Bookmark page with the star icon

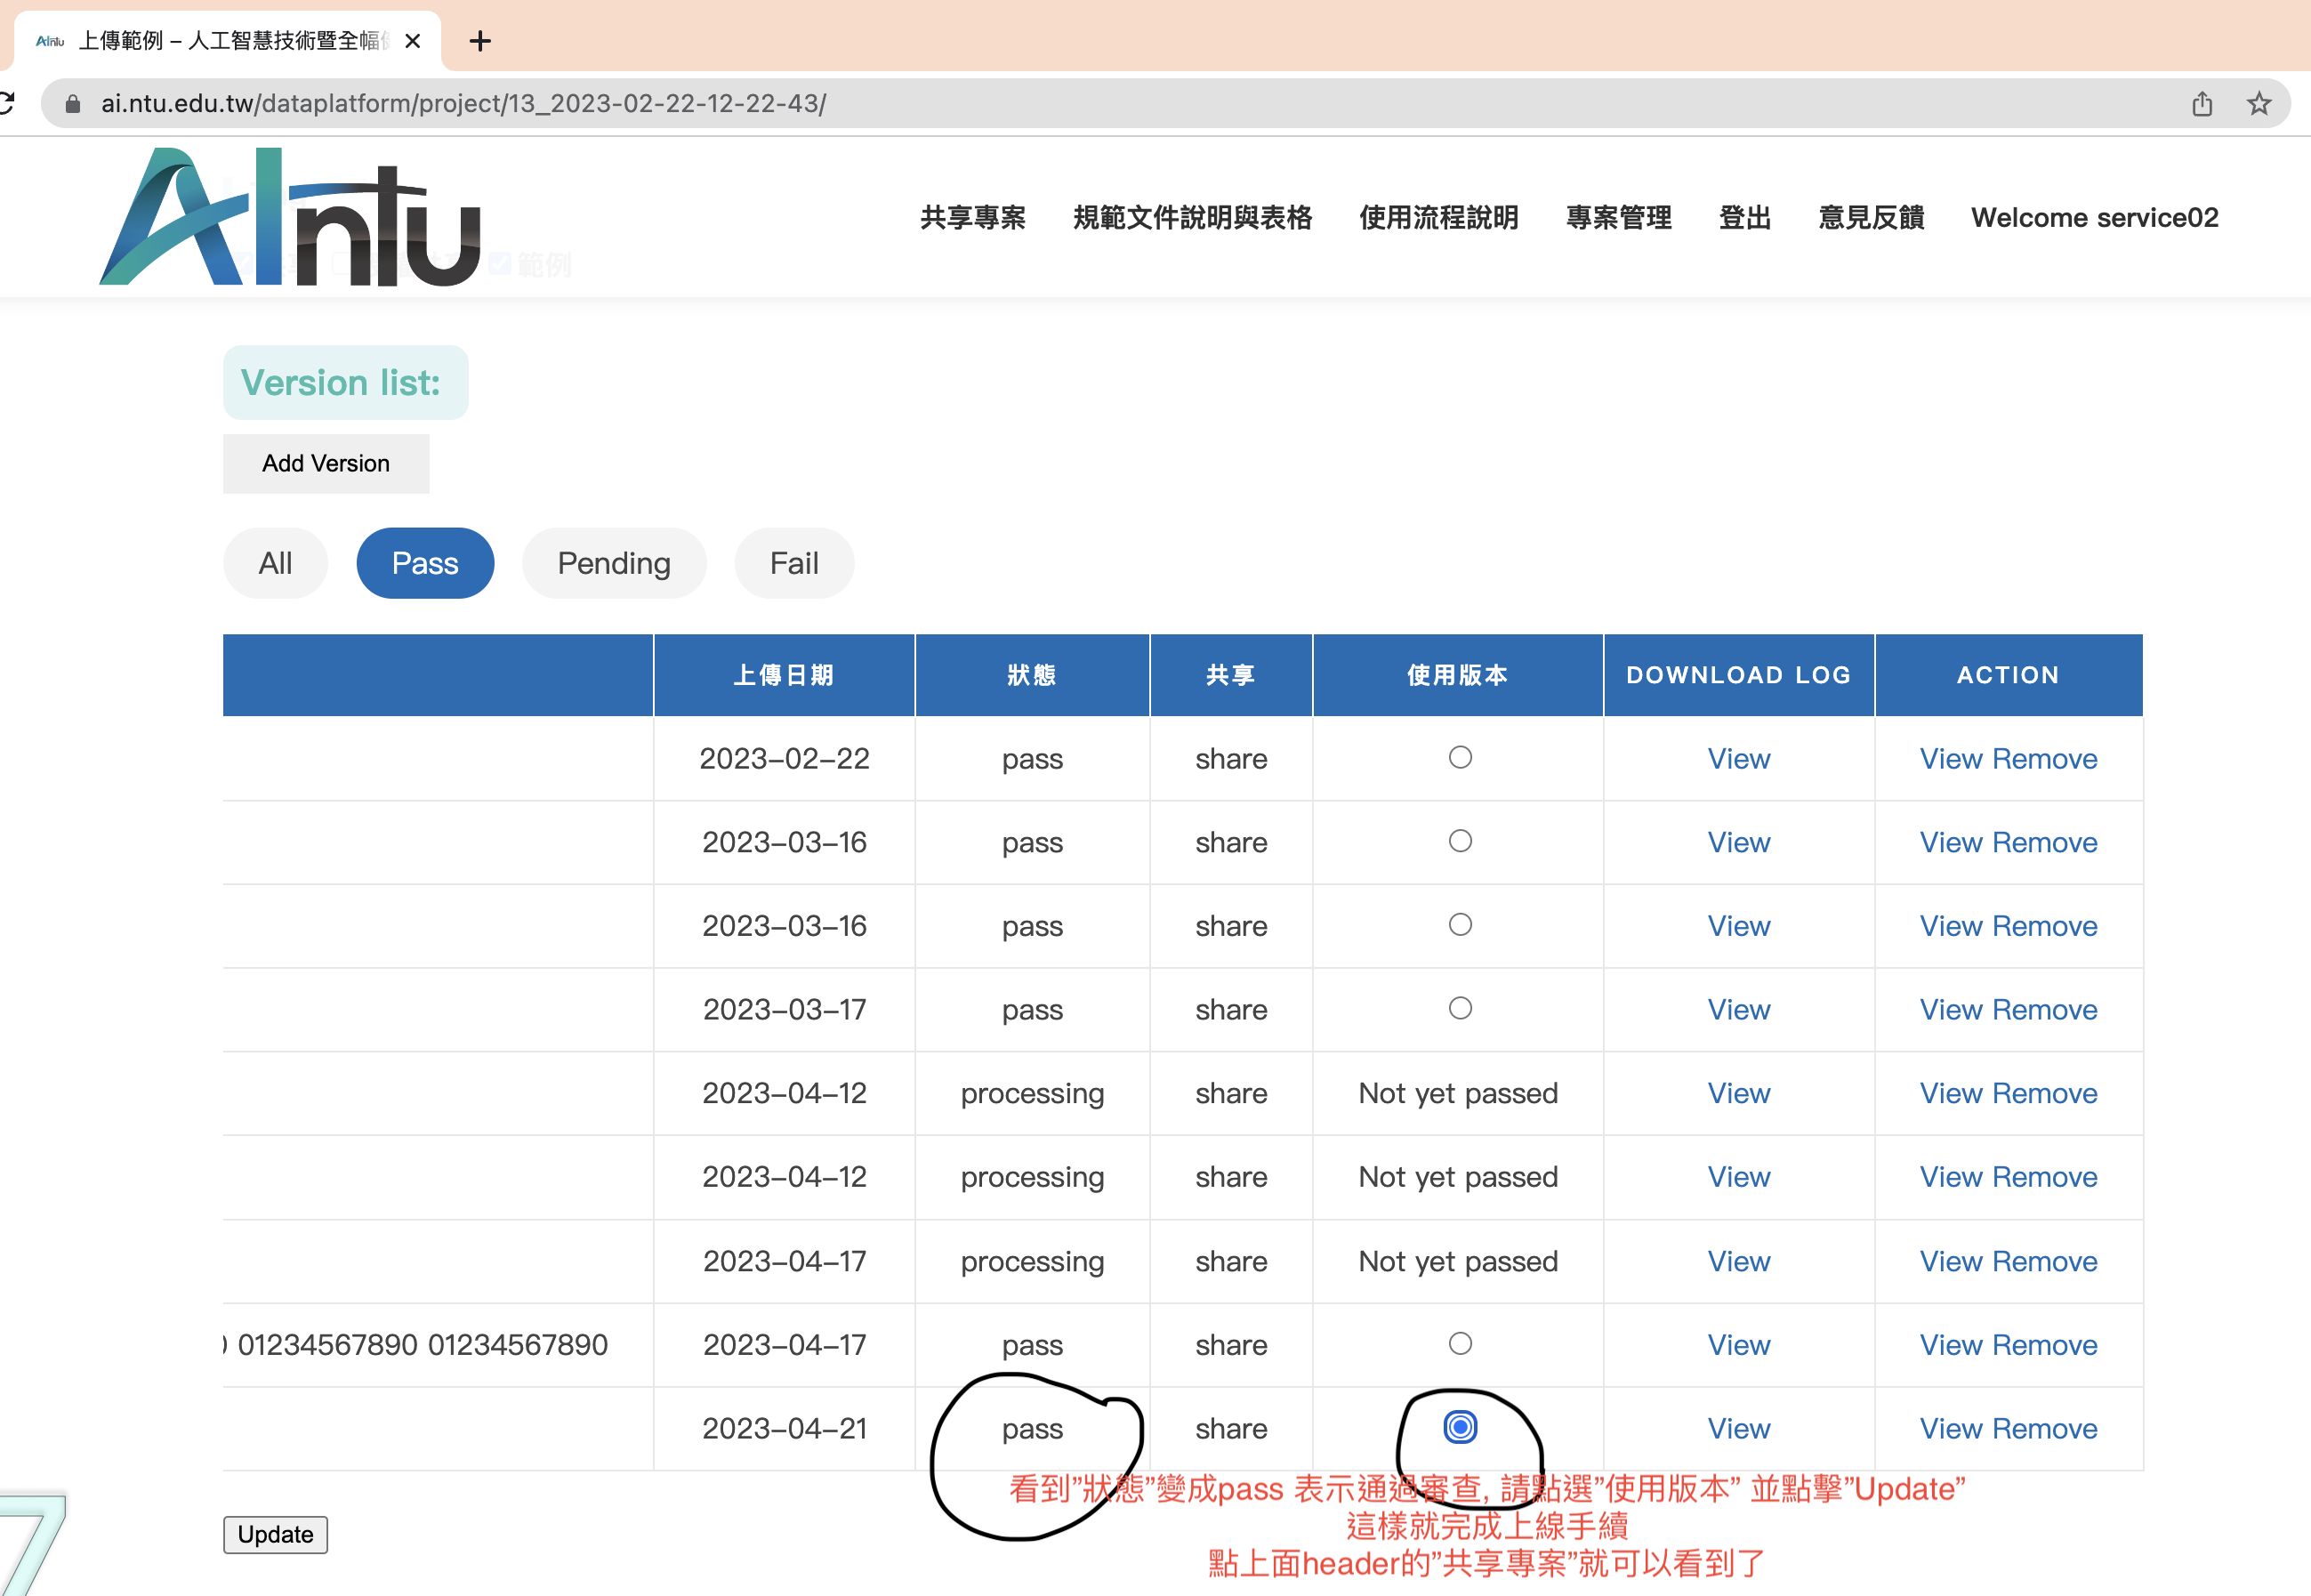(x=2258, y=104)
